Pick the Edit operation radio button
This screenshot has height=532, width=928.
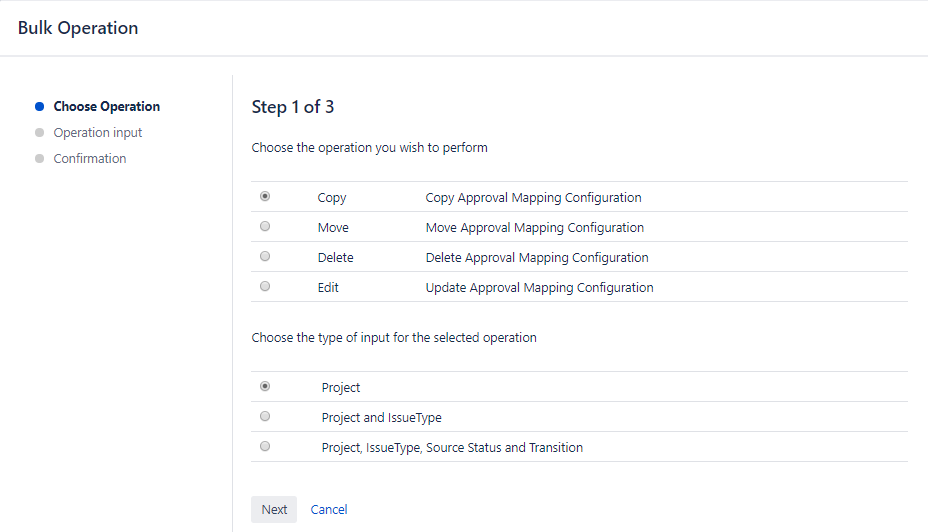click(x=265, y=287)
